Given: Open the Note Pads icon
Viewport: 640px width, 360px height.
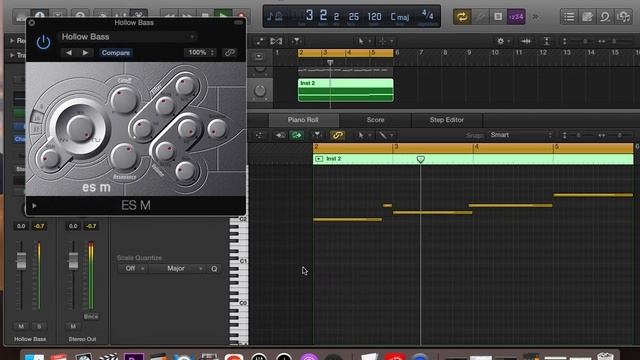Looking at the screenshot, I should [x=587, y=17].
